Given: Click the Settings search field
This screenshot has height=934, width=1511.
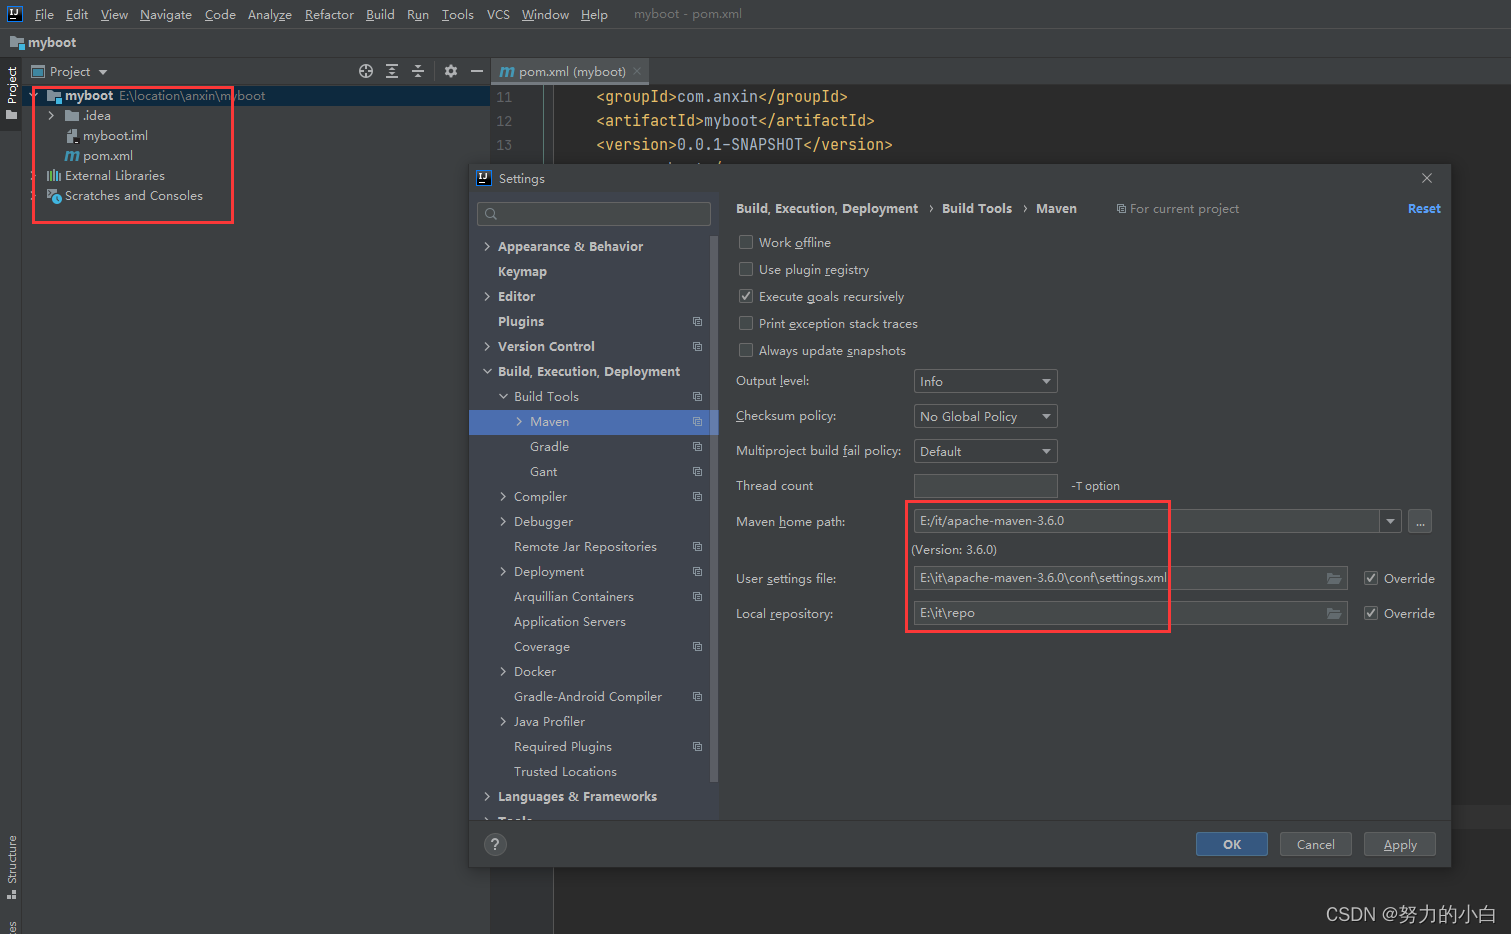Looking at the screenshot, I should (x=594, y=214).
